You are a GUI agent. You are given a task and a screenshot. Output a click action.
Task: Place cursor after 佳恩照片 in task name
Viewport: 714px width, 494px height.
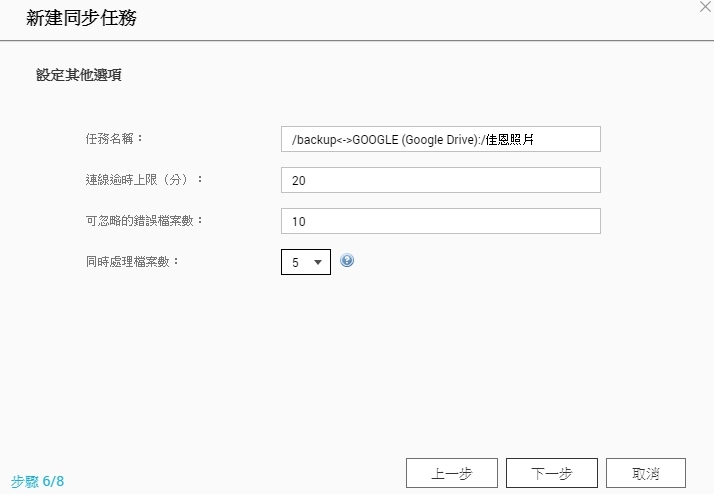(x=535, y=139)
